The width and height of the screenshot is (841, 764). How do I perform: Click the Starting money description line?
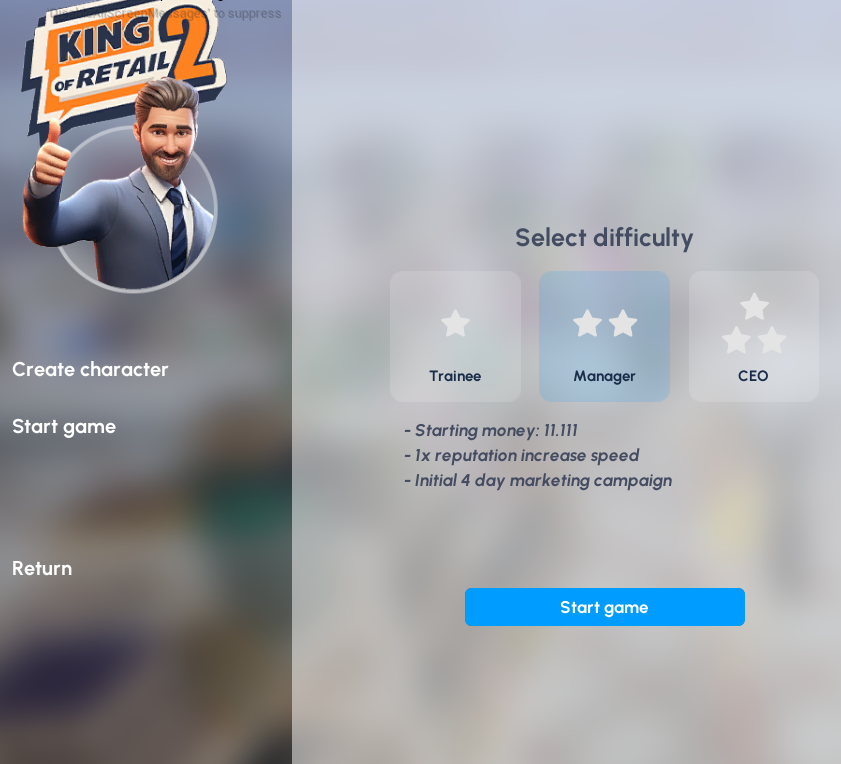(x=491, y=430)
